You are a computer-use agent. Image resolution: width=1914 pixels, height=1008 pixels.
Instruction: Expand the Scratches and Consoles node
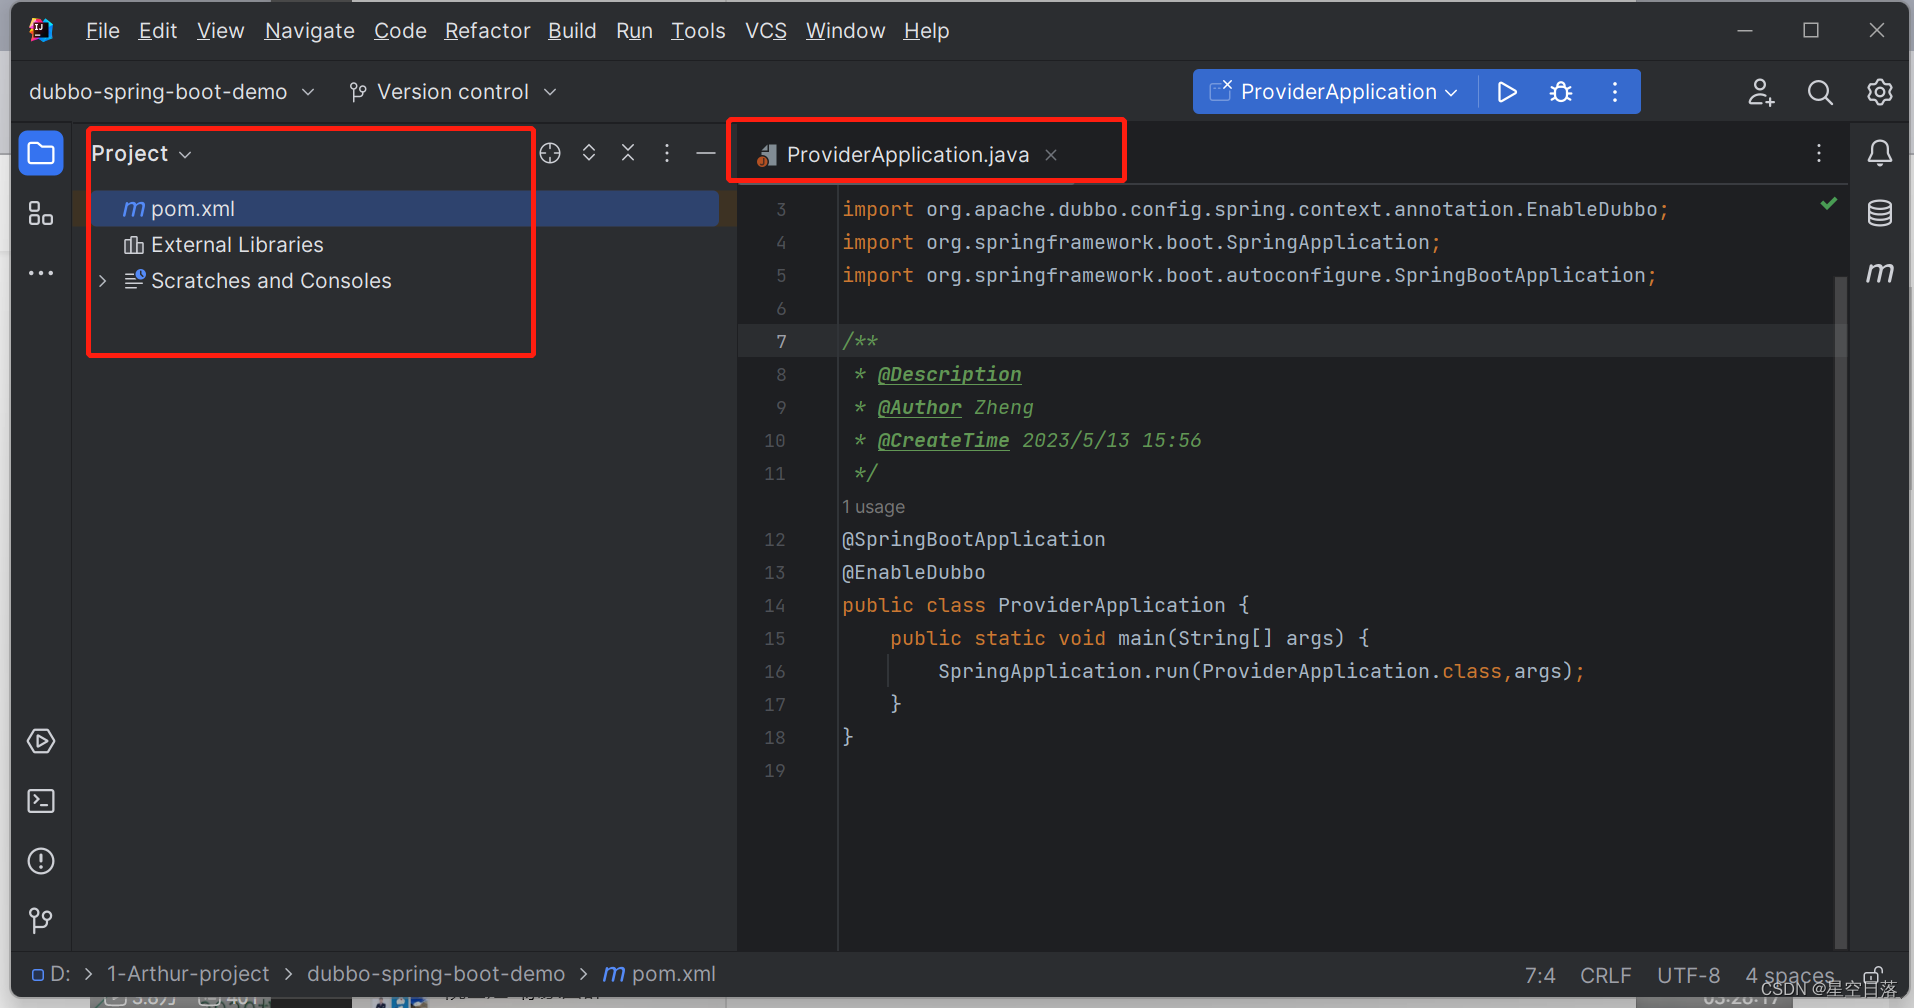101,281
